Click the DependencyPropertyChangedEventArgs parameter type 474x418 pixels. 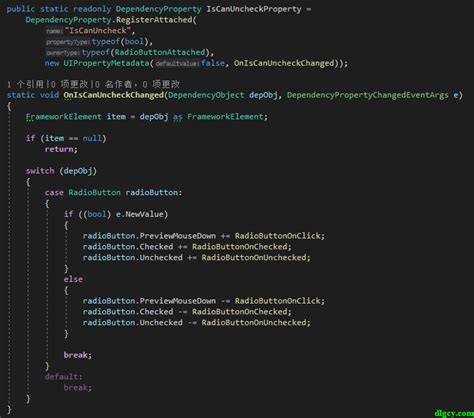[x=368, y=95]
